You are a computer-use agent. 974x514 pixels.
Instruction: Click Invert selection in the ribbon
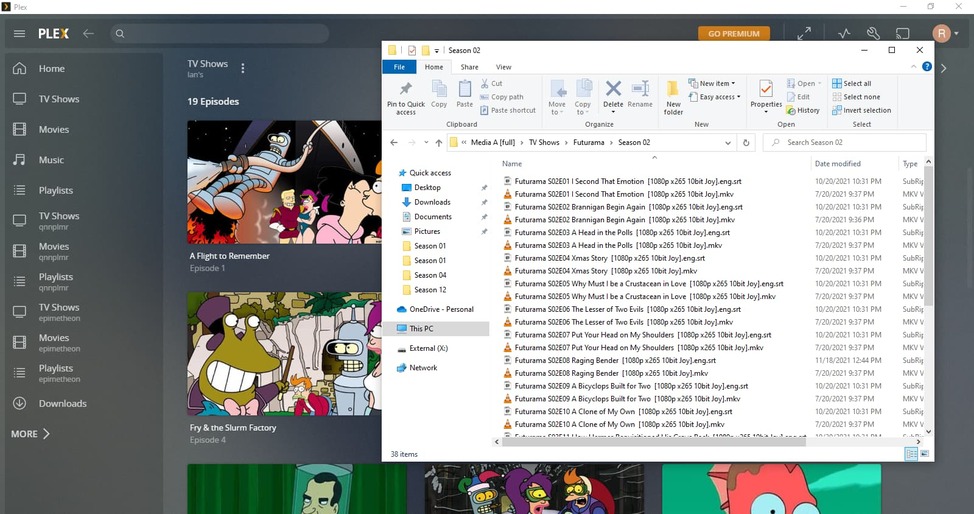pyautogui.click(x=862, y=110)
